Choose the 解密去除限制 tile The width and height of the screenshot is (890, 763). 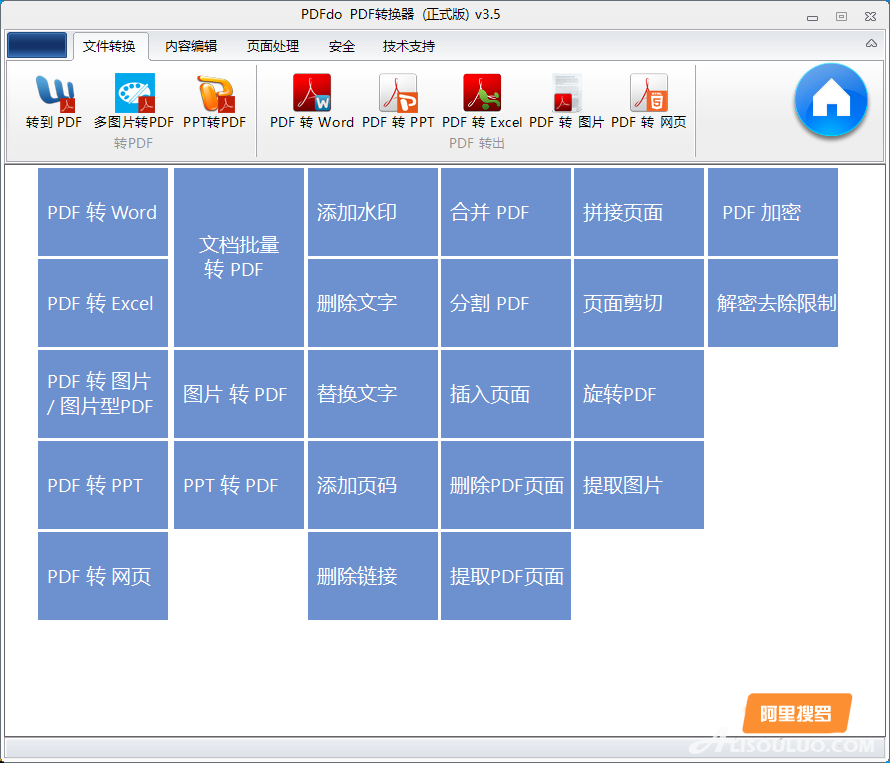point(773,303)
